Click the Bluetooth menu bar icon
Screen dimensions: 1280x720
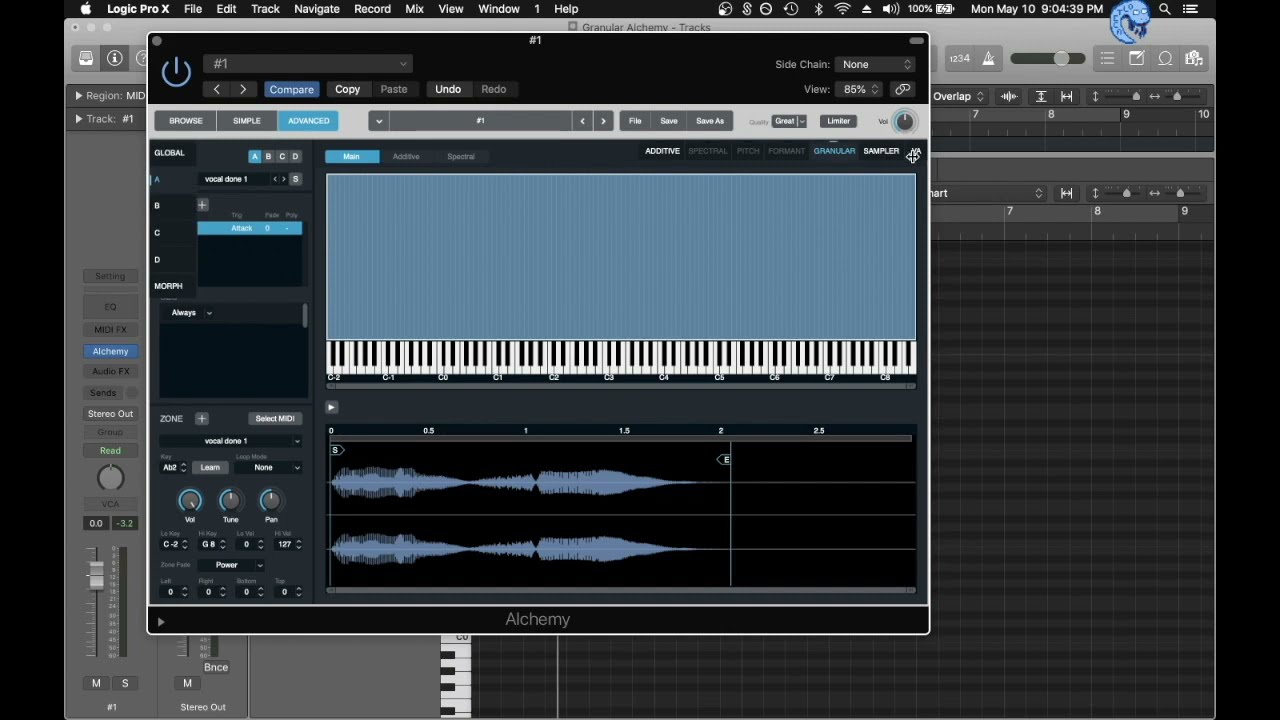coord(818,9)
